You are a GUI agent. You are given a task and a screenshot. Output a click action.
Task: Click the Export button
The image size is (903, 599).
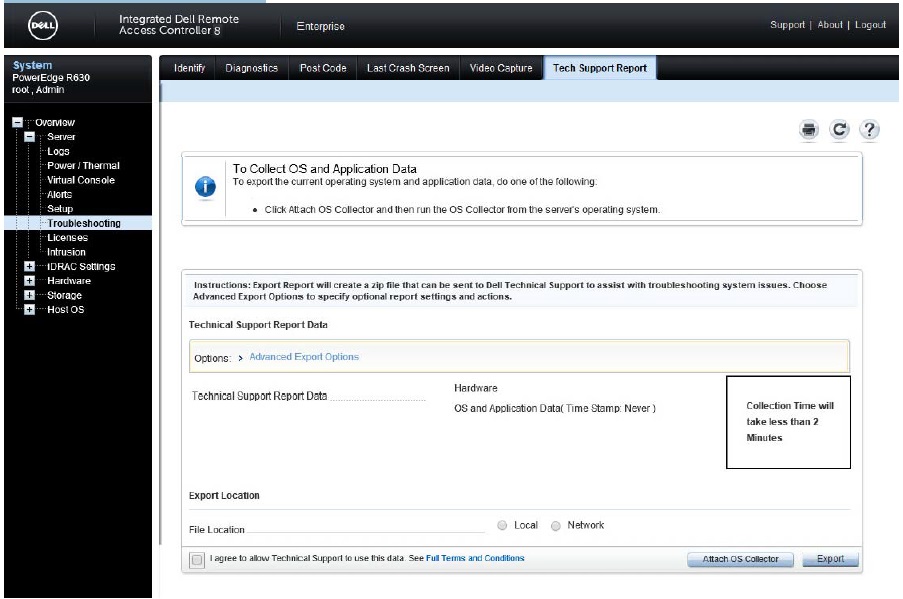pyautogui.click(x=830, y=559)
